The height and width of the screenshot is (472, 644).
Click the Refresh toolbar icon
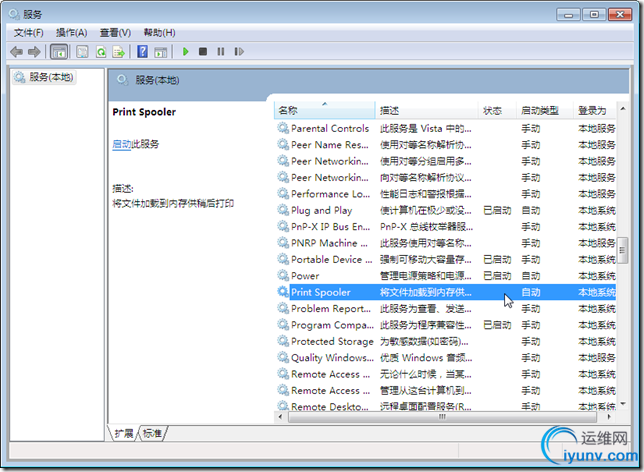[101, 52]
